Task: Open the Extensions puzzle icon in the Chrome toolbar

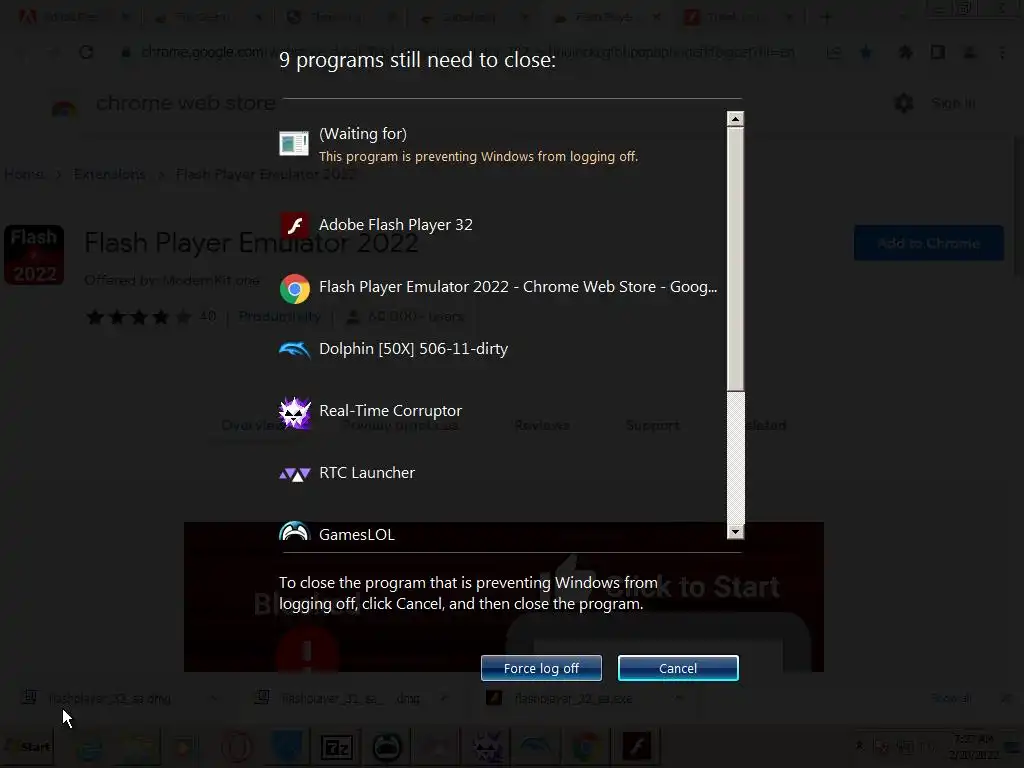Action: pos(906,52)
